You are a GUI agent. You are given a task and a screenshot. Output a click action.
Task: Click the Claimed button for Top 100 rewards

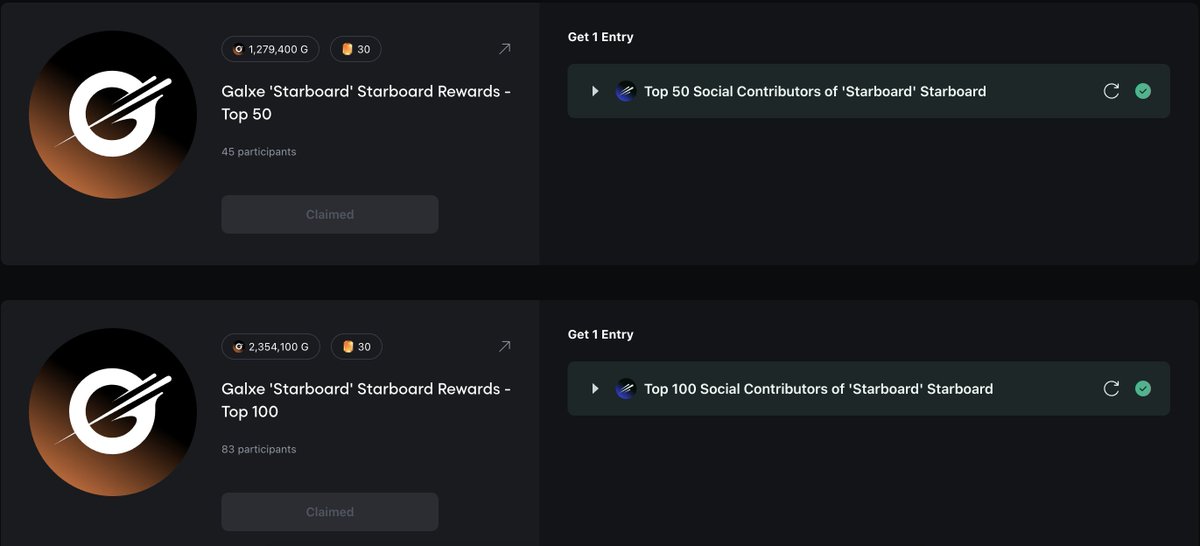(329, 512)
